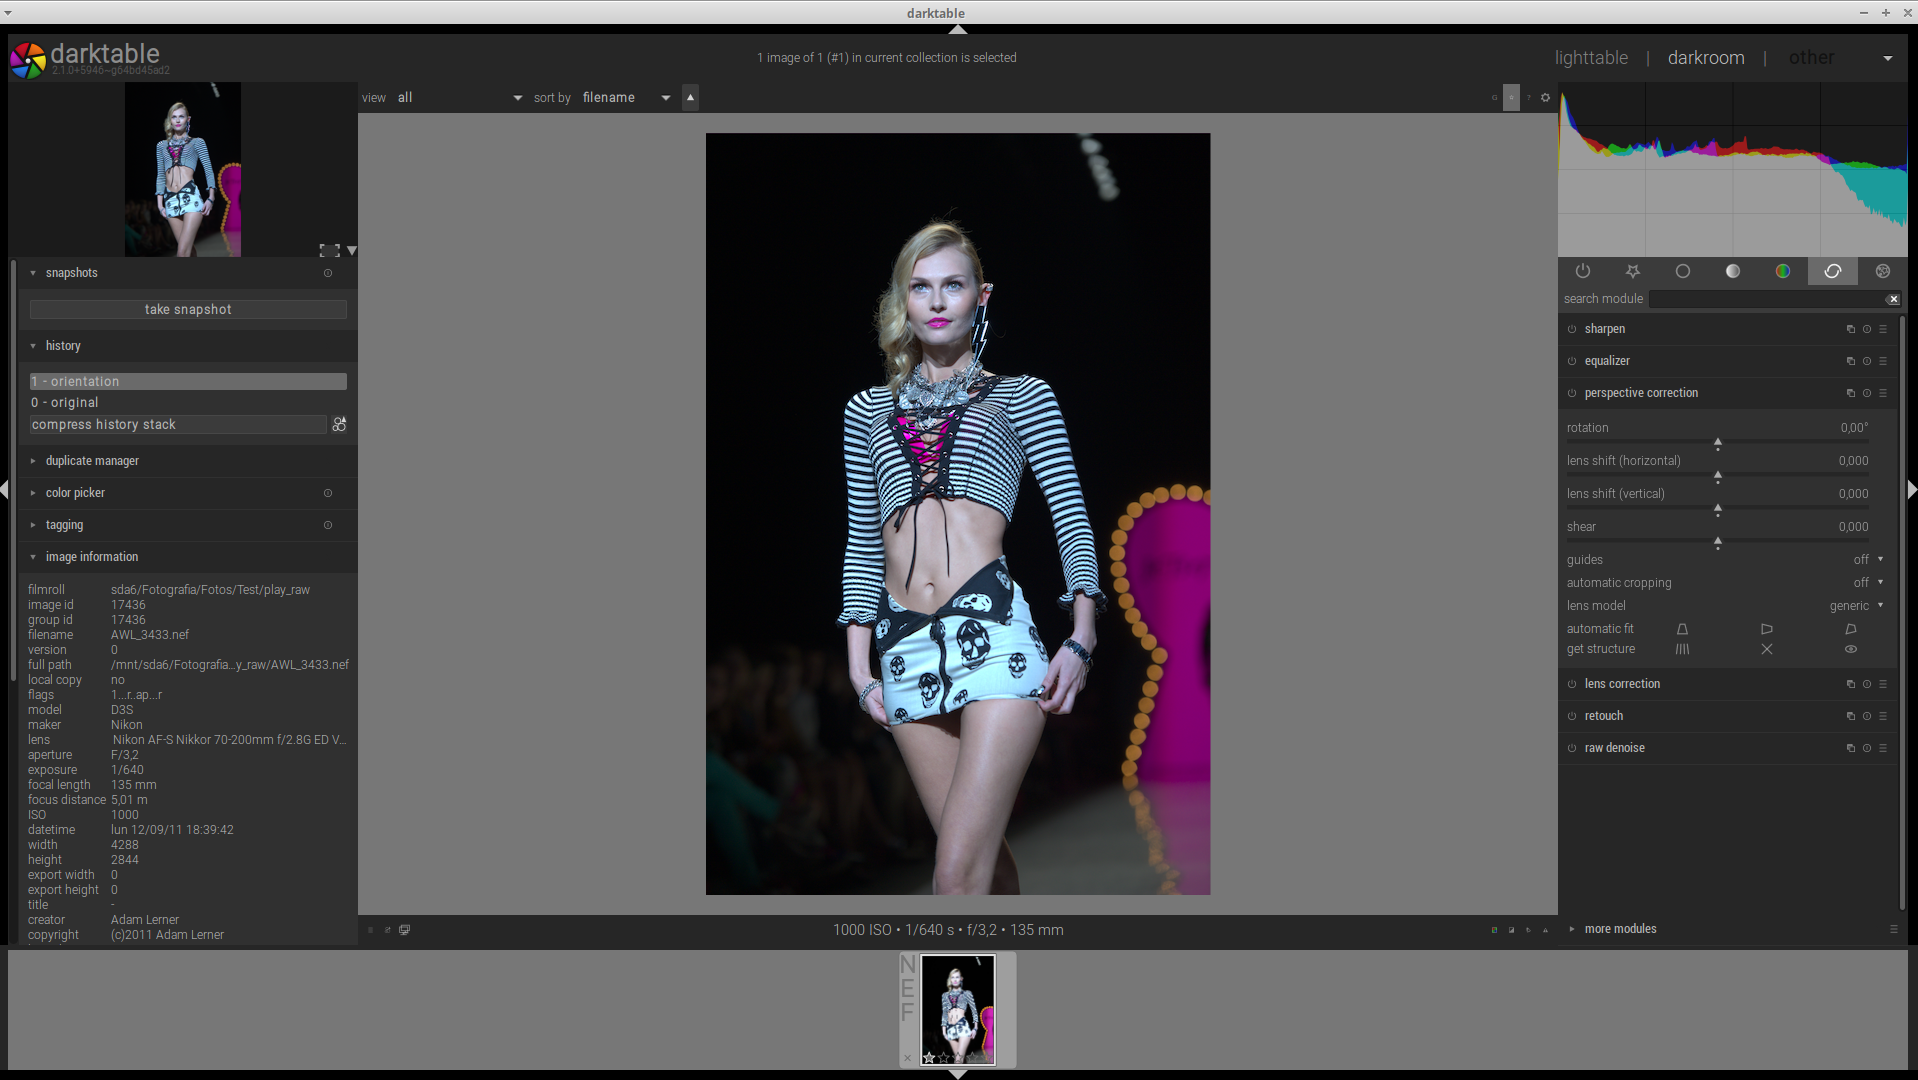Get structure lines analysis
Image resolution: width=1918 pixels, height=1080 pixels.
click(1682, 649)
